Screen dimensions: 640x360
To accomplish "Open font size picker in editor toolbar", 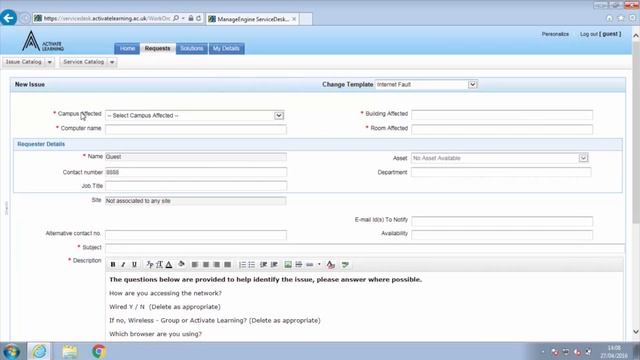I will [x=159, y=264].
